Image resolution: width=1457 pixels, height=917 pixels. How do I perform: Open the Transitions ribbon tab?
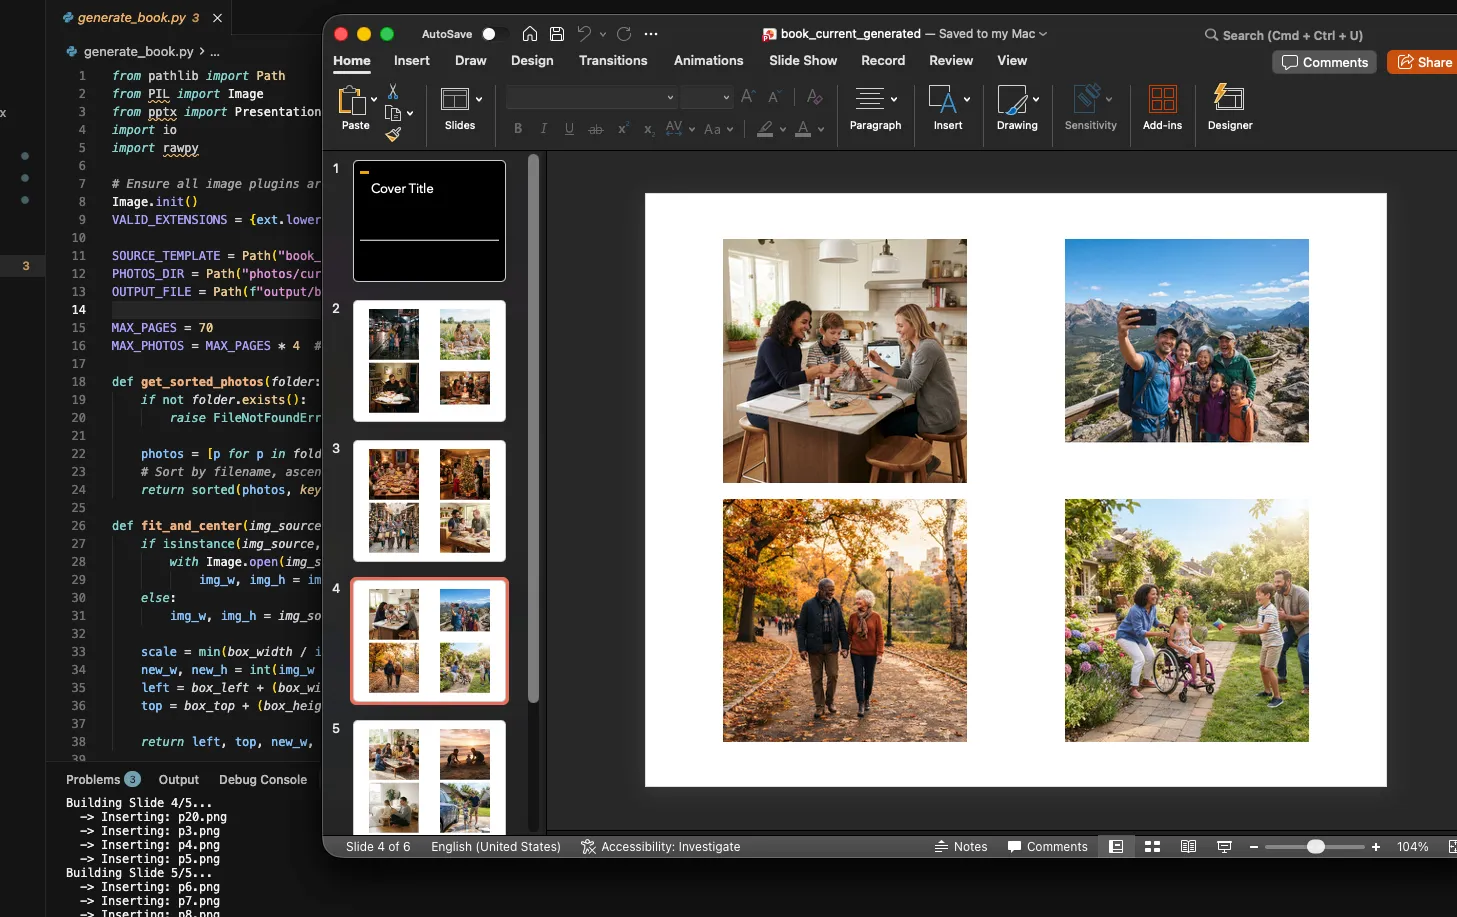click(613, 61)
